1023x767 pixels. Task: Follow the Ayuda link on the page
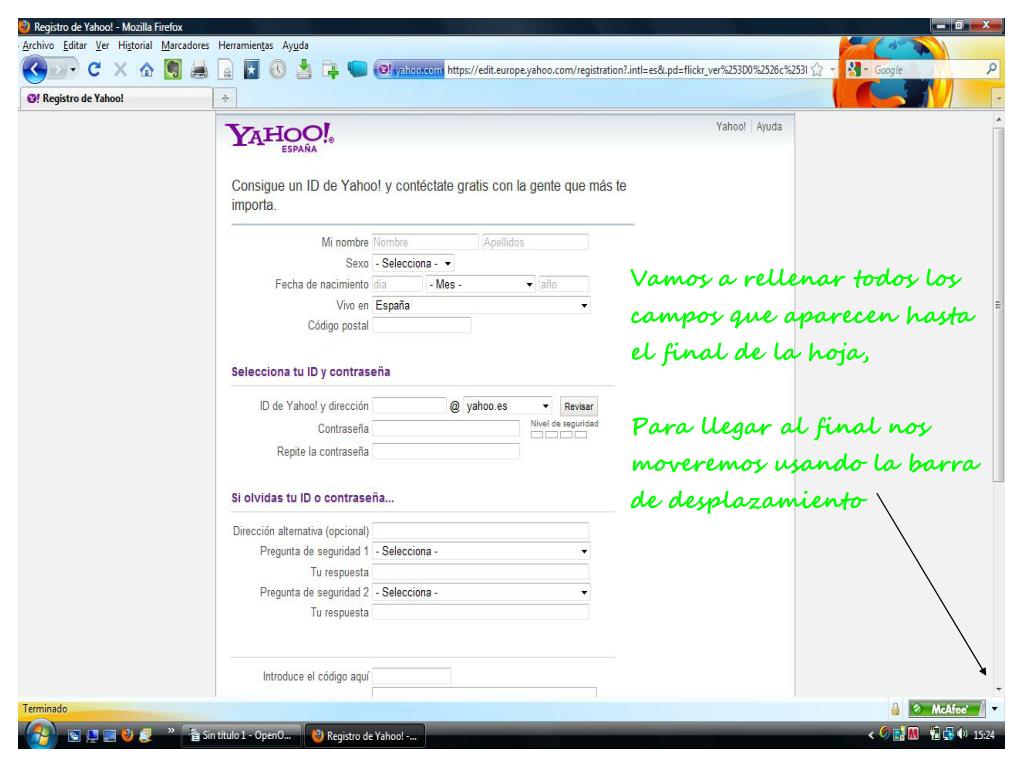[769, 127]
